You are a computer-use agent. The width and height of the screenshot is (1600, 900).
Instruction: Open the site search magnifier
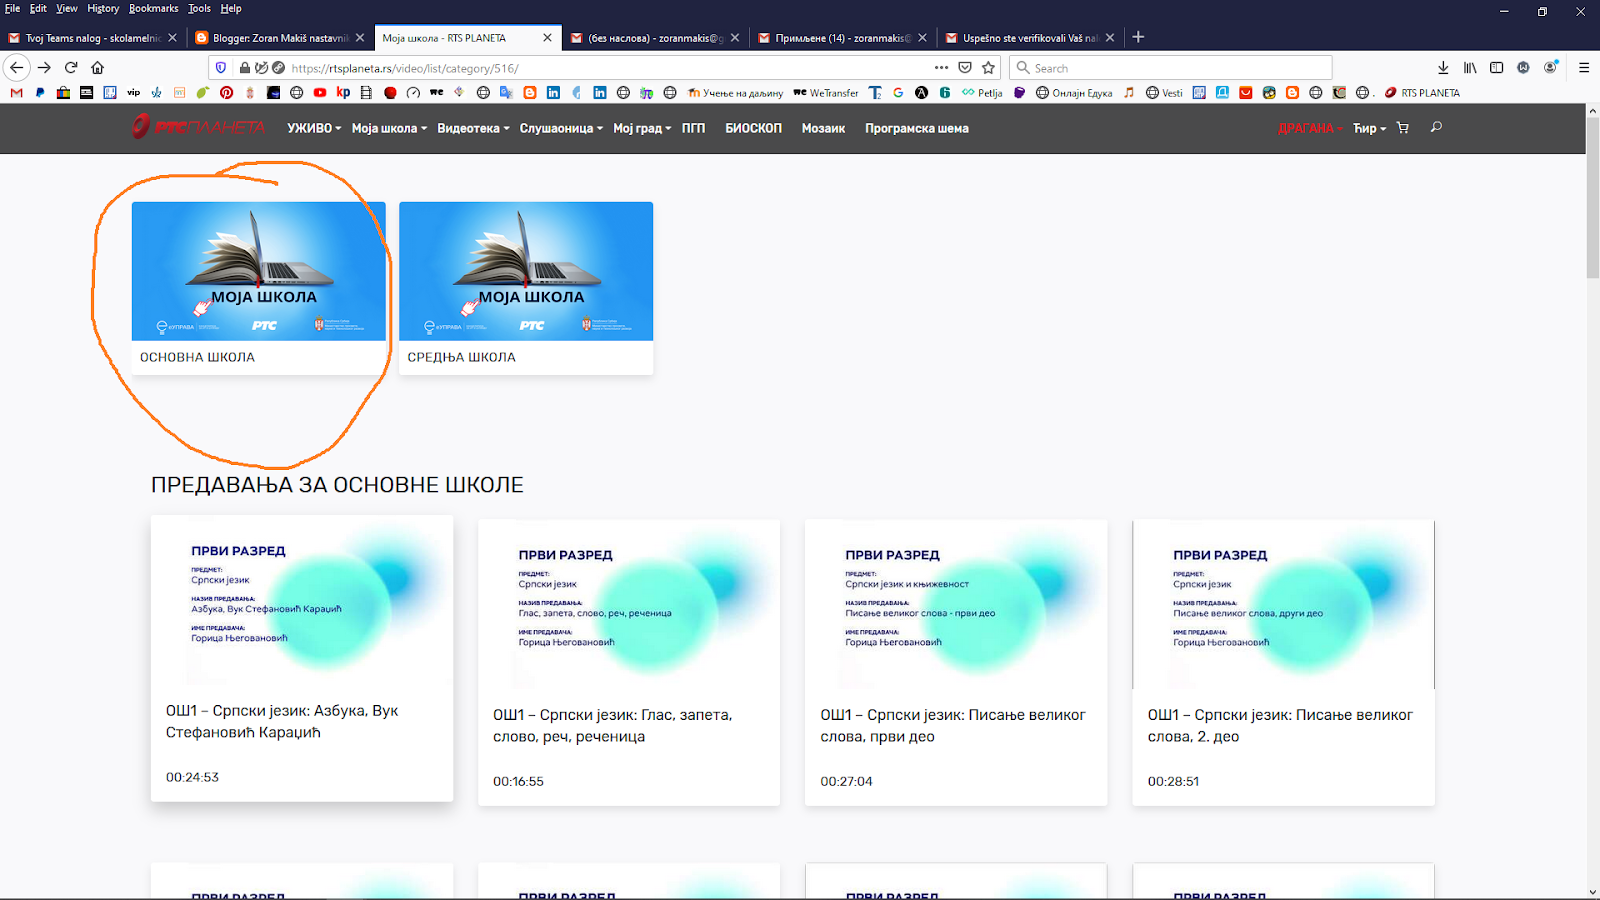click(1436, 127)
